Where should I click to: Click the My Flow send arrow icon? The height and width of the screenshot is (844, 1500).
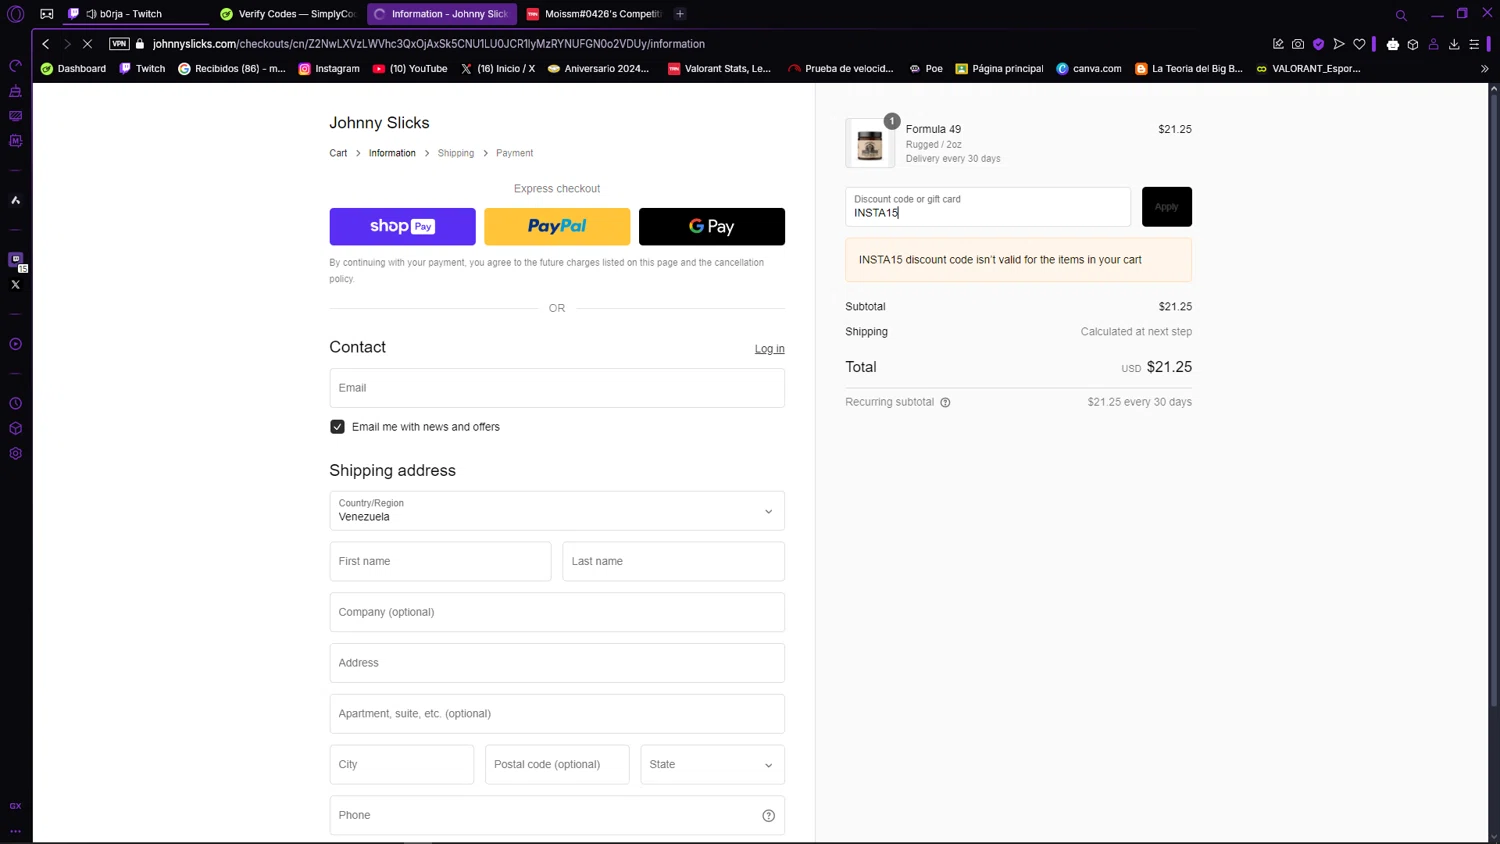tap(1339, 44)
